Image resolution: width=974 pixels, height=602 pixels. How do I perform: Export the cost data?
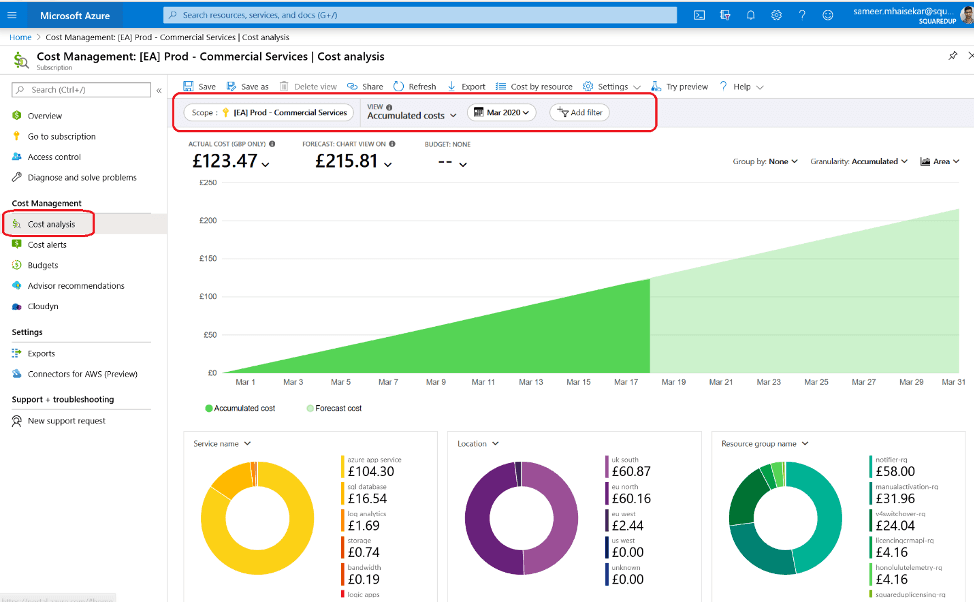point(467,86)
